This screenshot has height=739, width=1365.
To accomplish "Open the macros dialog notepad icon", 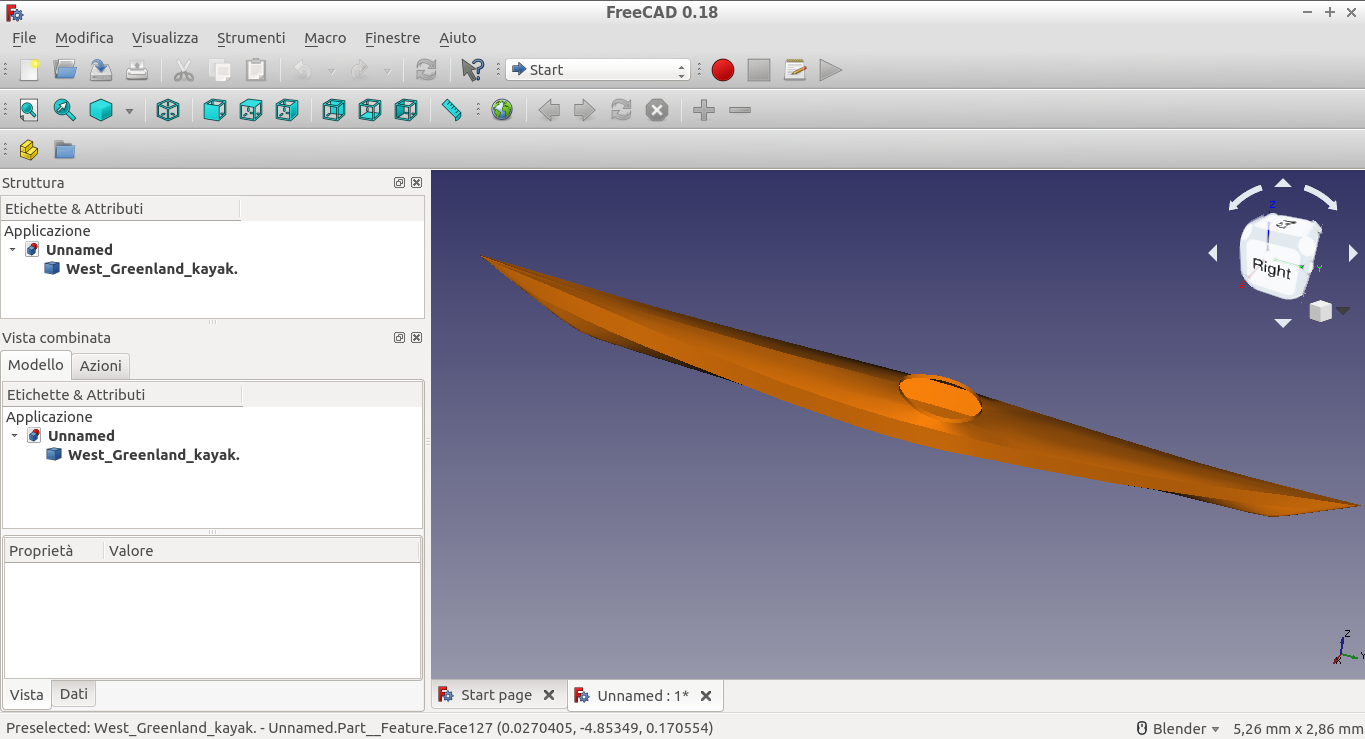I will (795, 70).
